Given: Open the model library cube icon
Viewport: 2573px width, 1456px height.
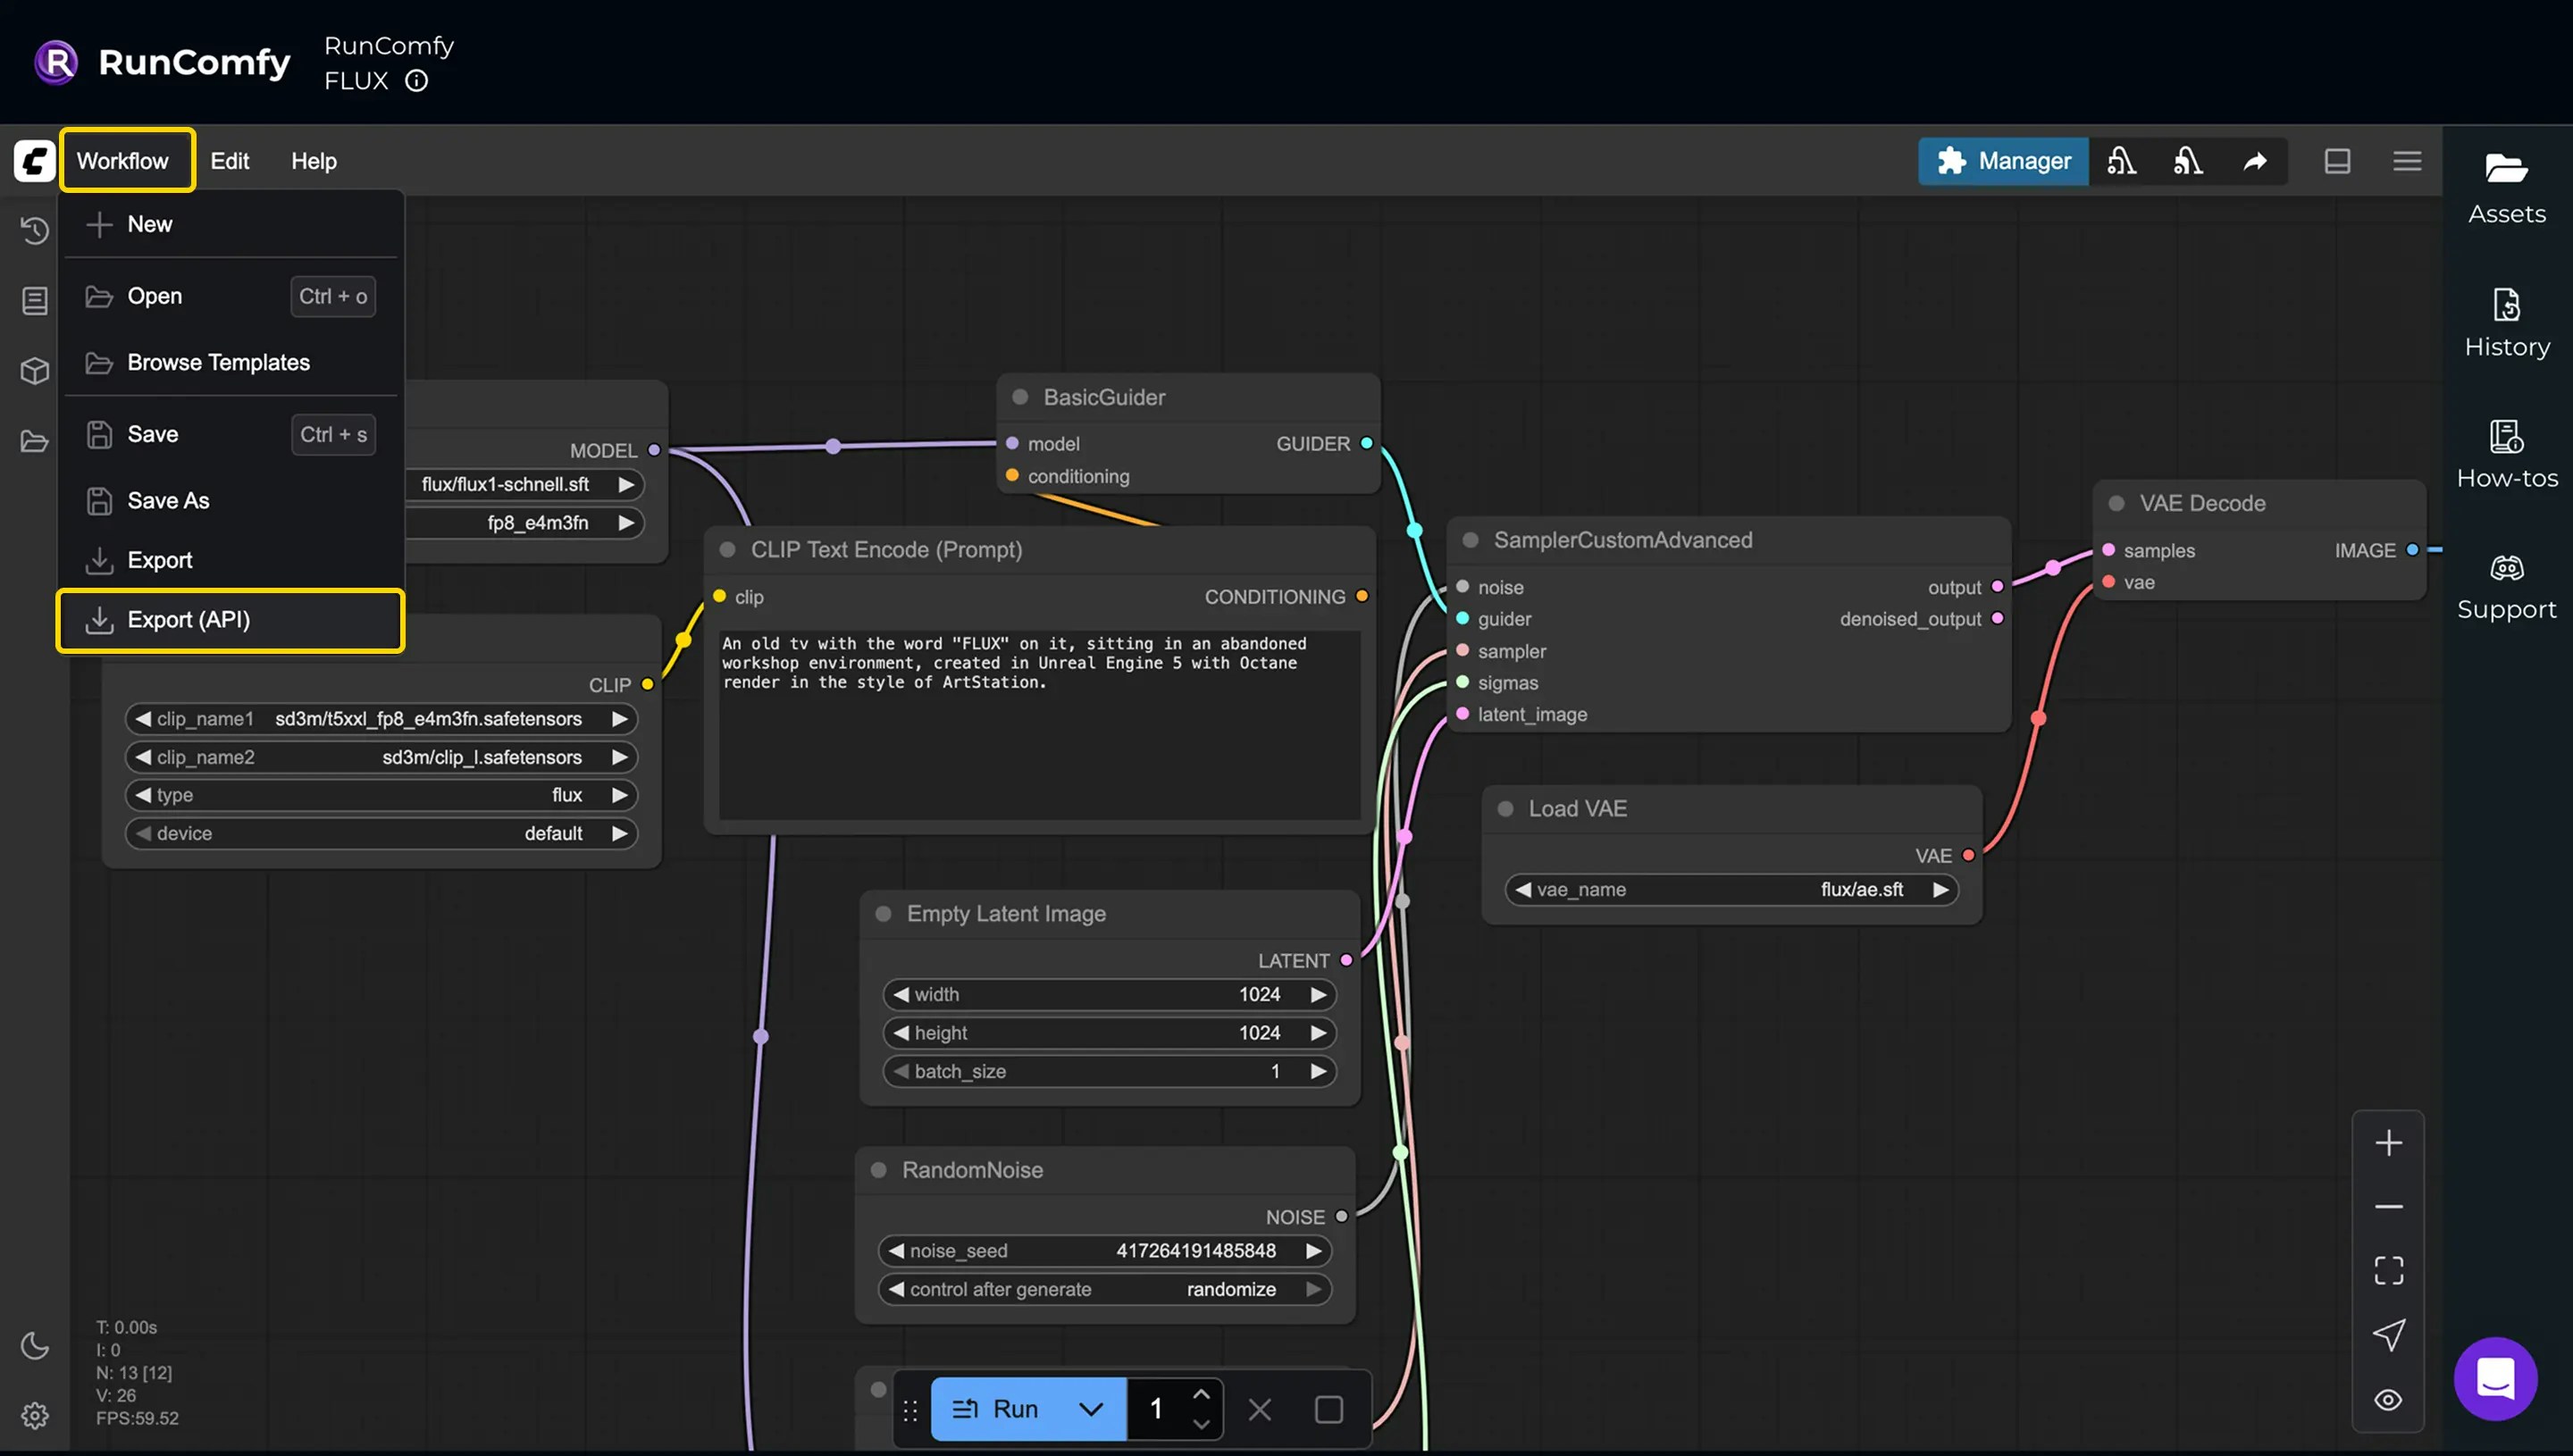Looking at the screenshot, I should pos(35,371).
